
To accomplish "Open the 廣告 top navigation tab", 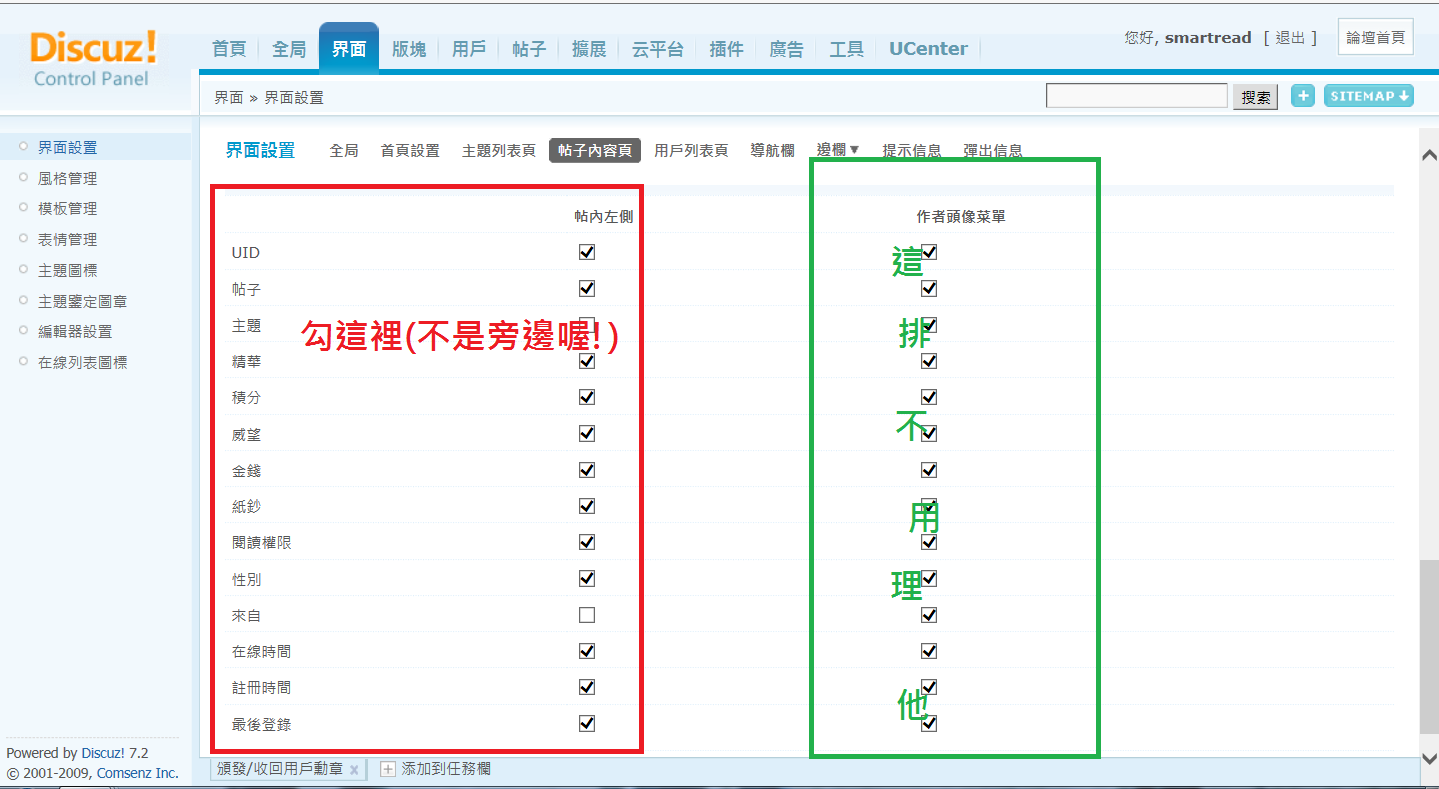I will (x=787, y=49).
